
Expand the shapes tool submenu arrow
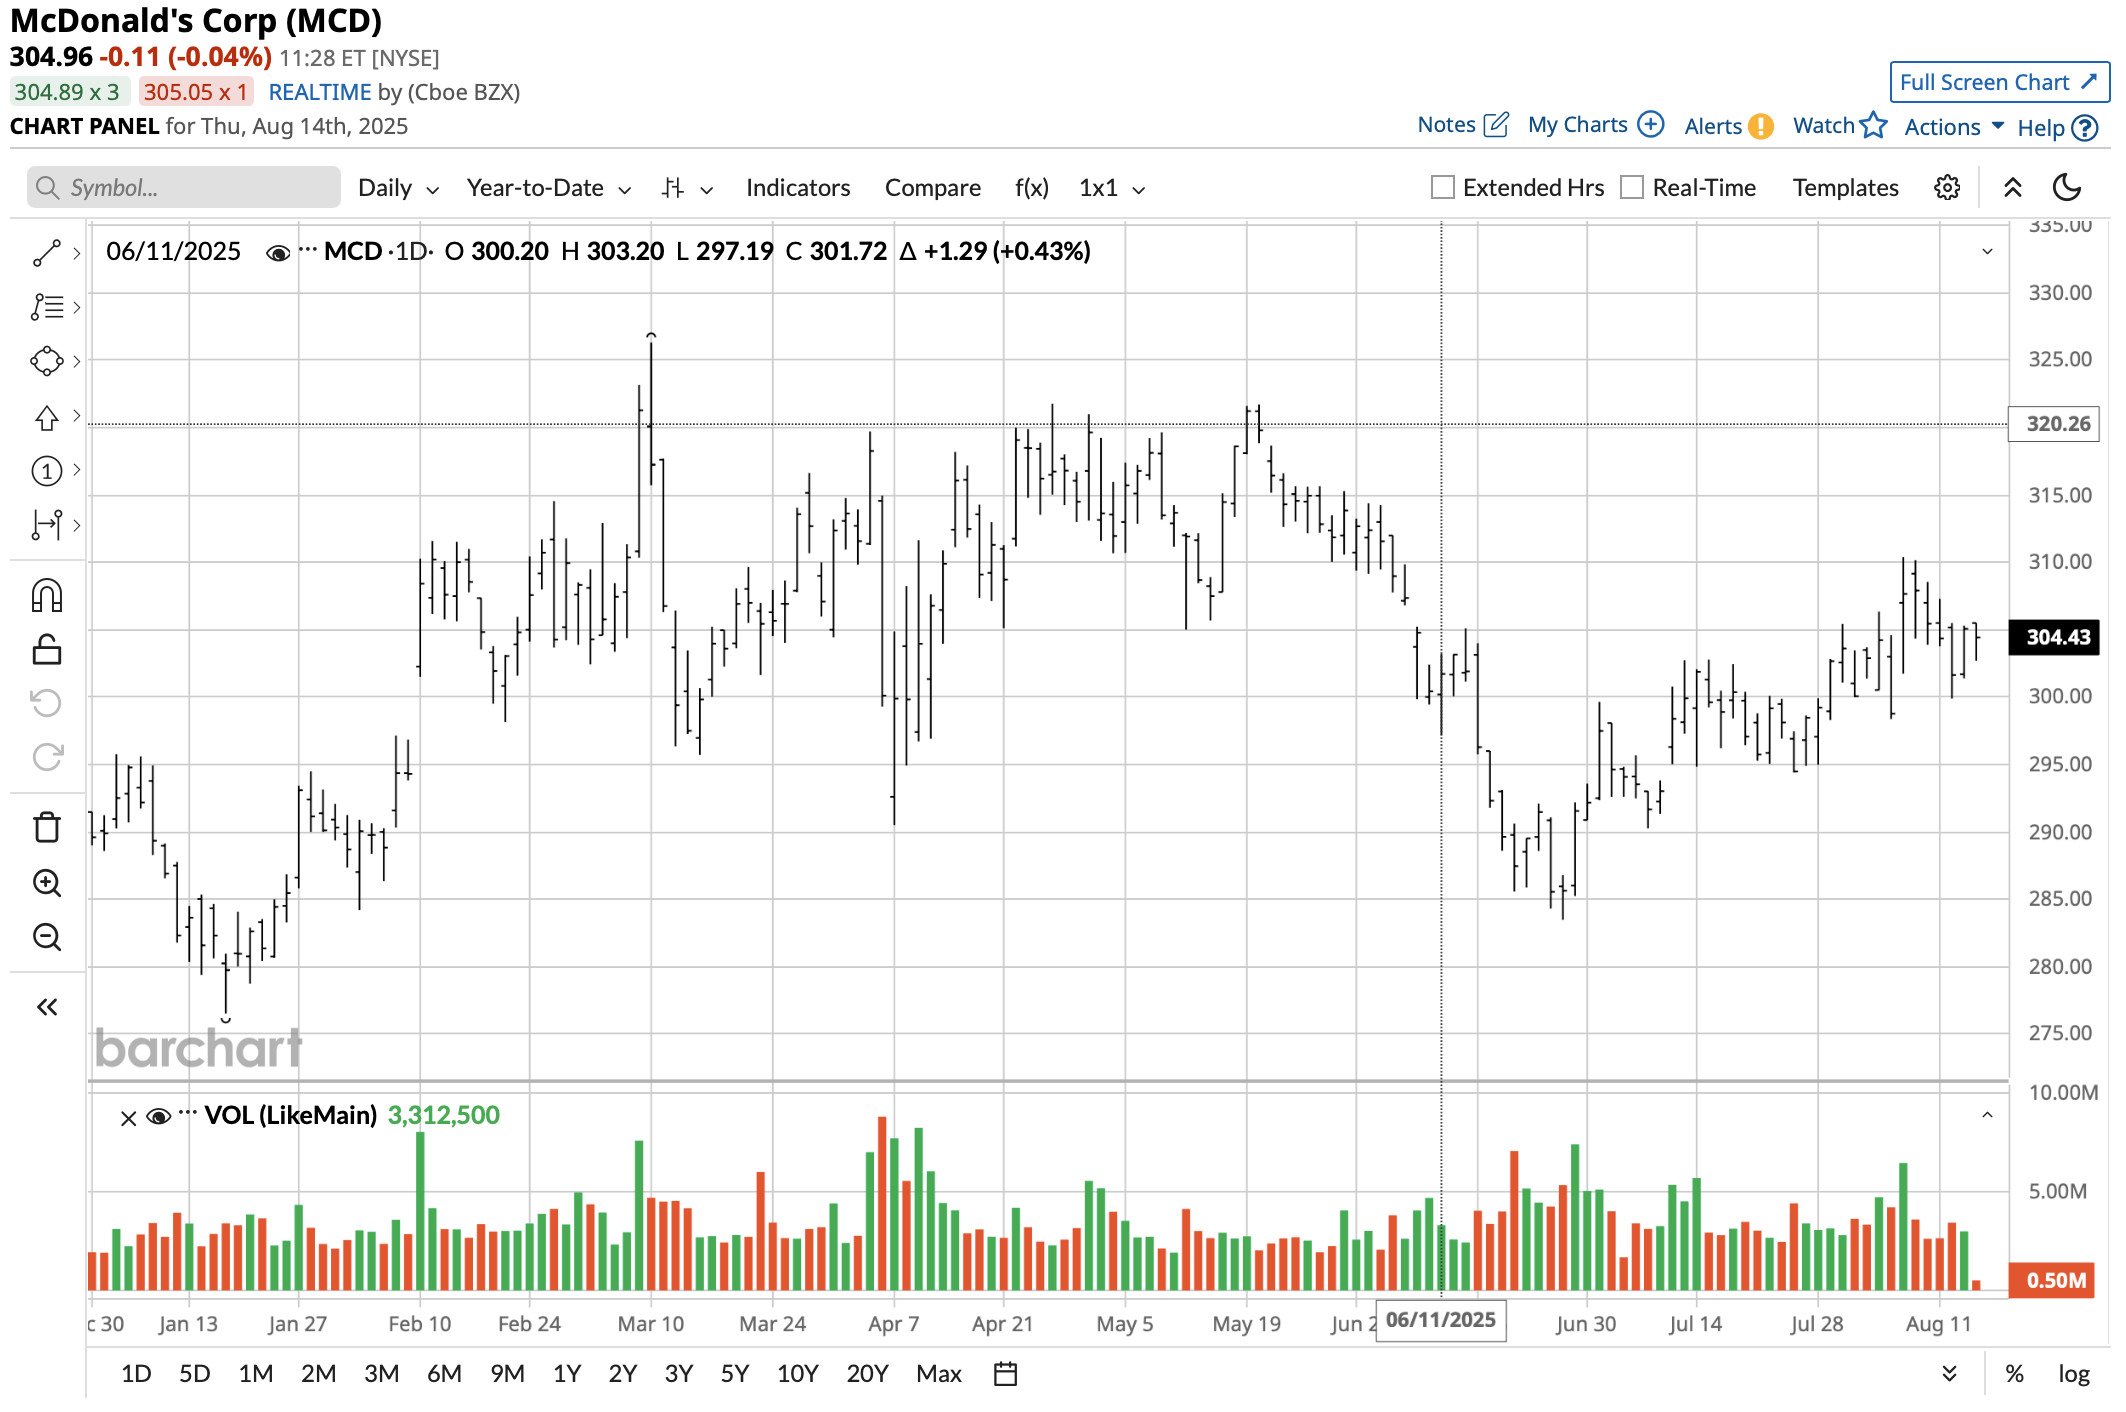click(x=77, y=361)
